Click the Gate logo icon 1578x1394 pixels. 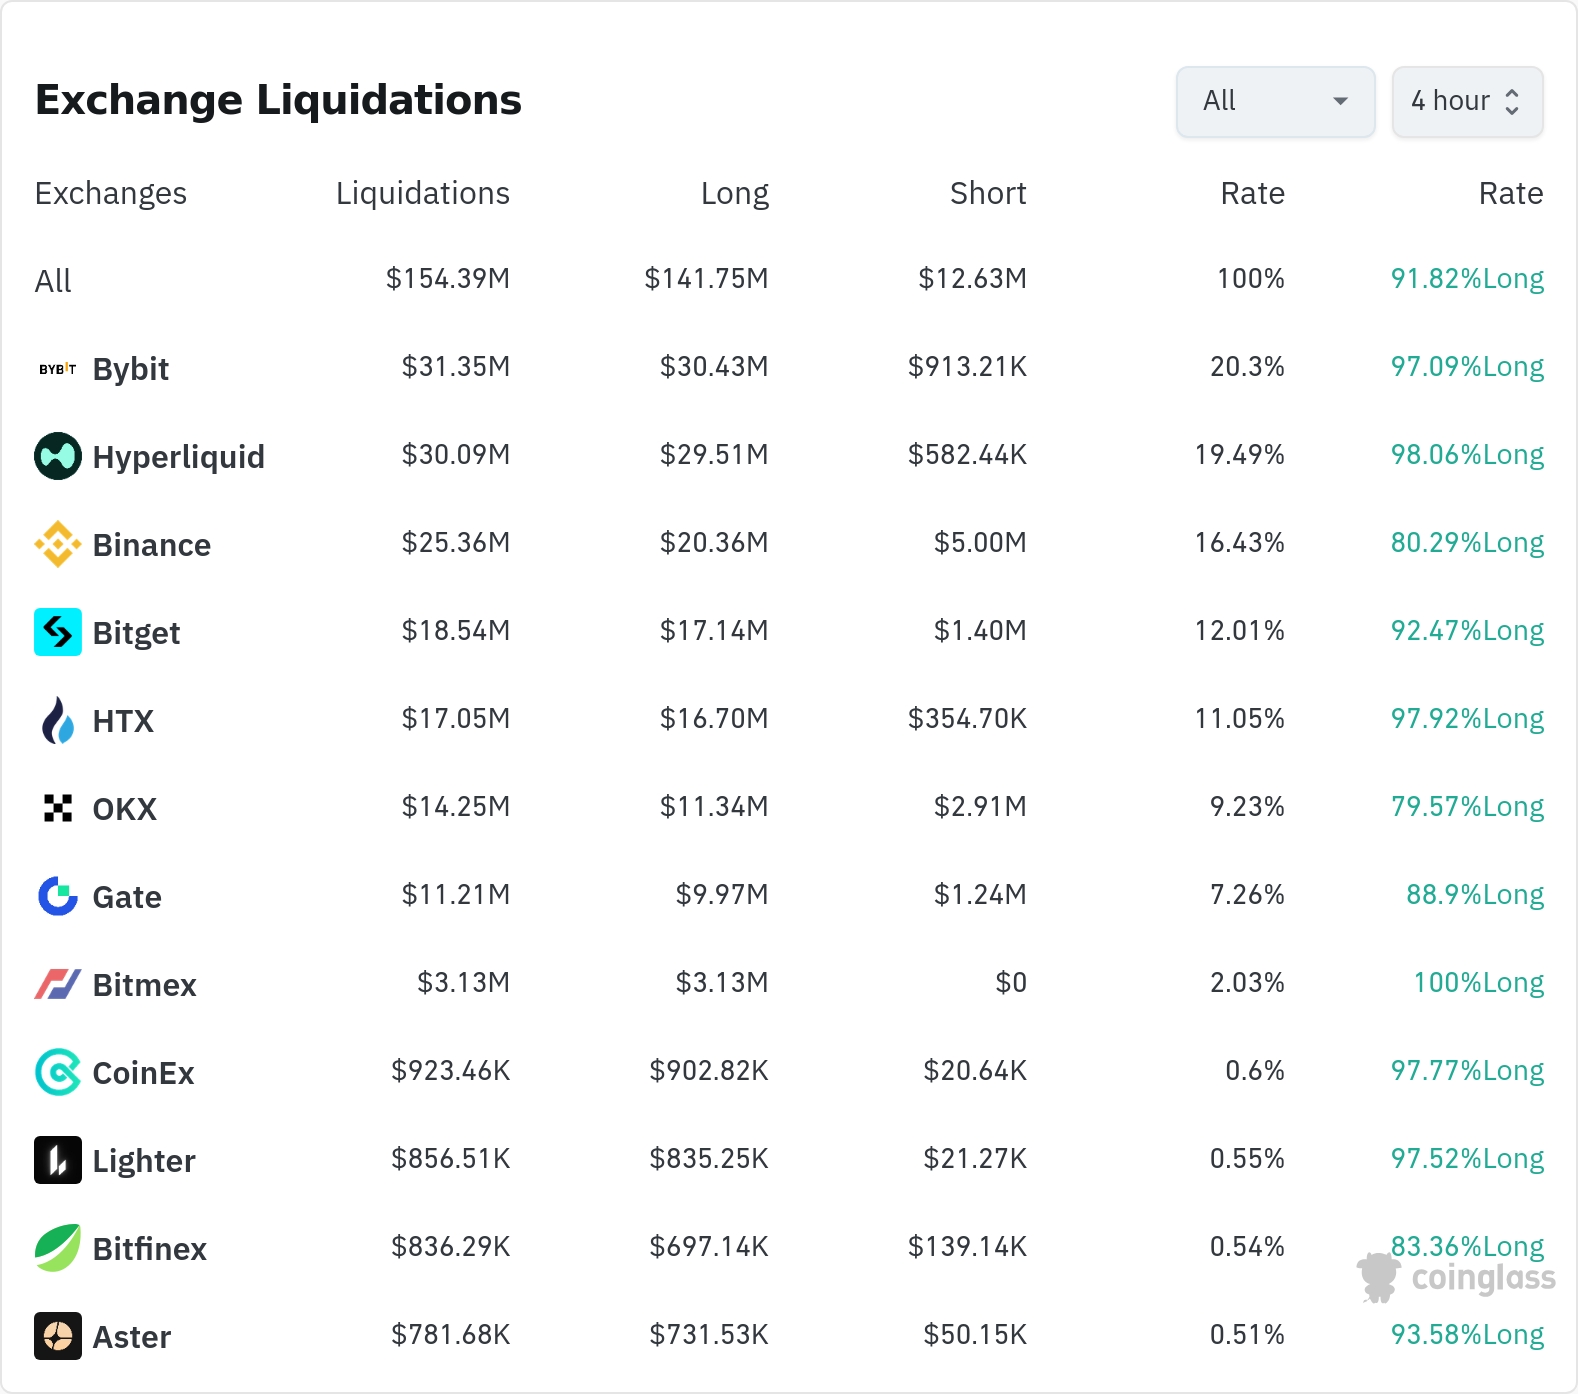tap(57, 896)
